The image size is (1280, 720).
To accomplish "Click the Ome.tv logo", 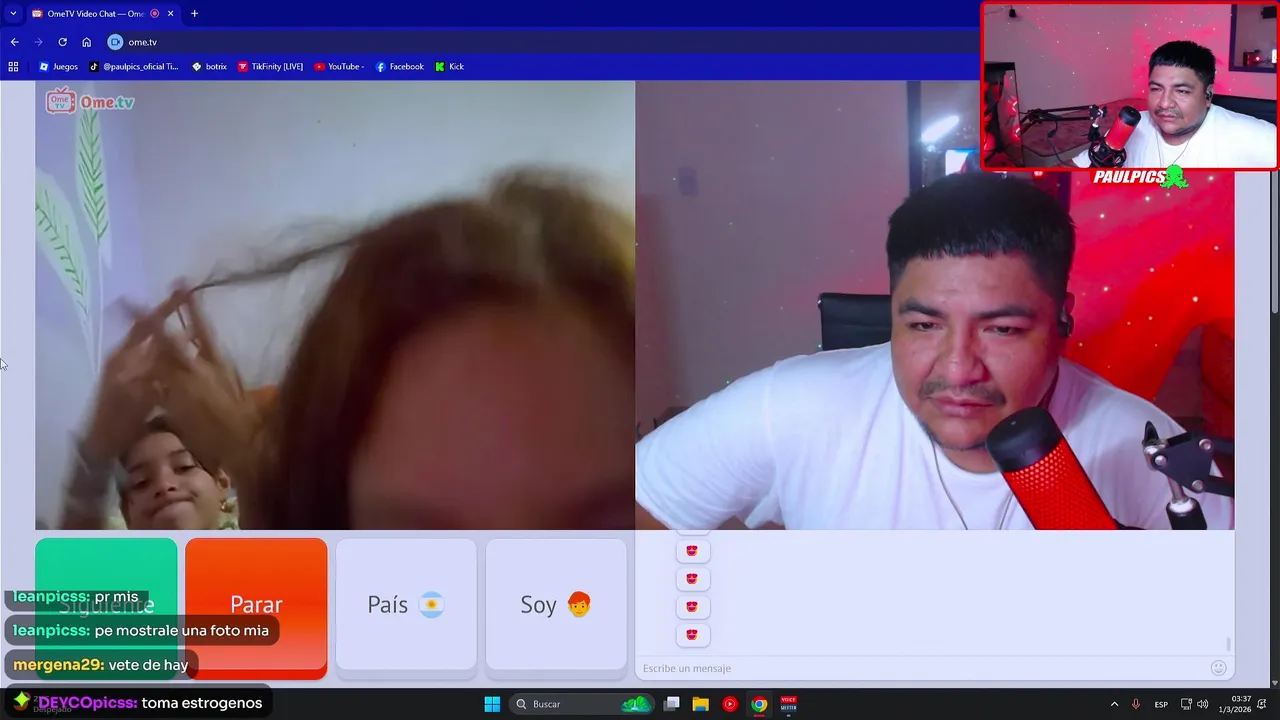I will click(90, 101).
